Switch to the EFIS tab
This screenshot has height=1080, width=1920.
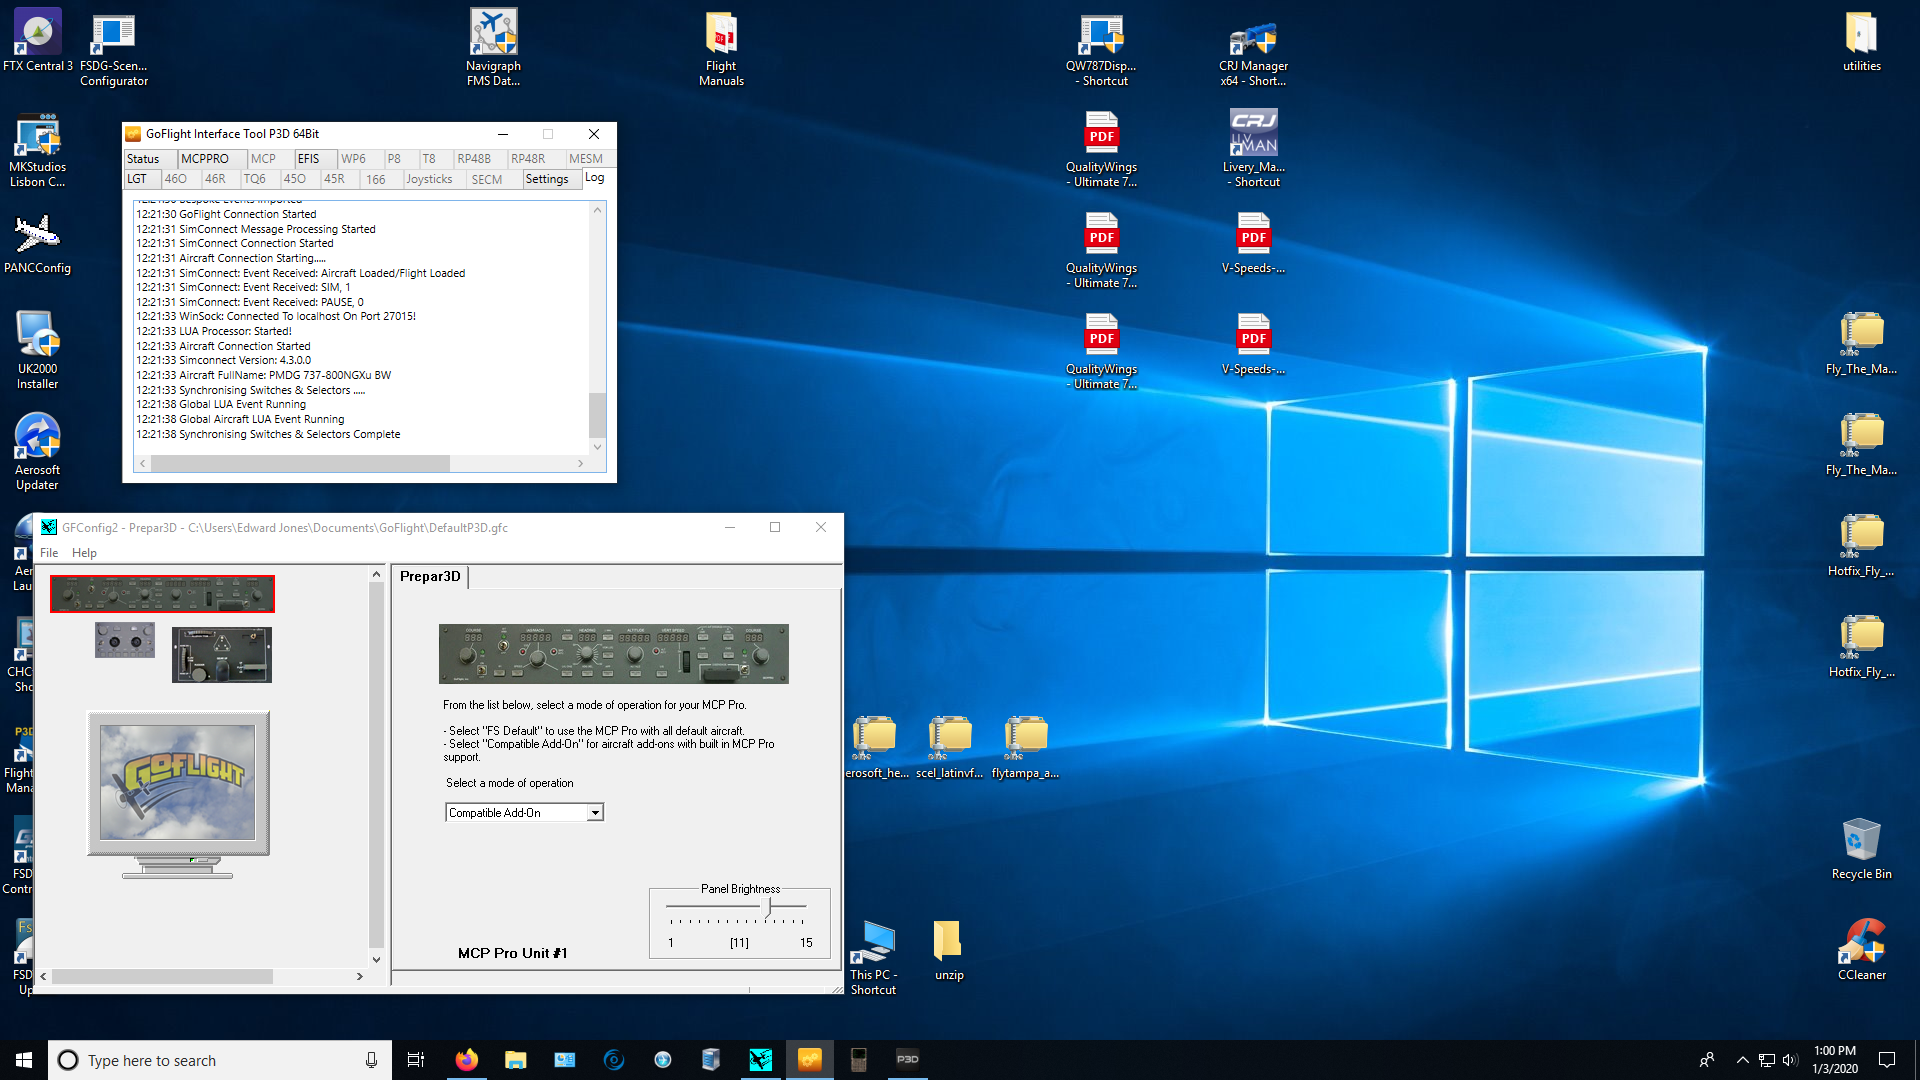(x=309, y=159)
